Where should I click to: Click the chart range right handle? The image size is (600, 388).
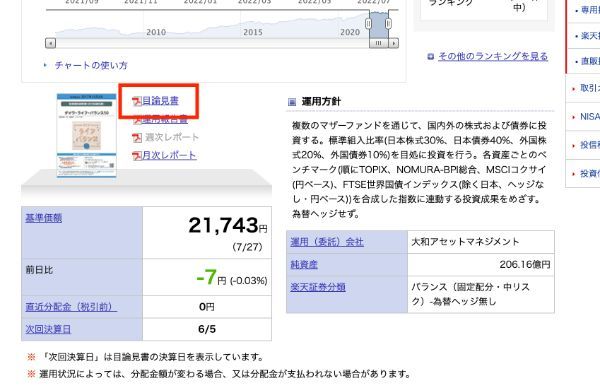(x=388, y=24)
